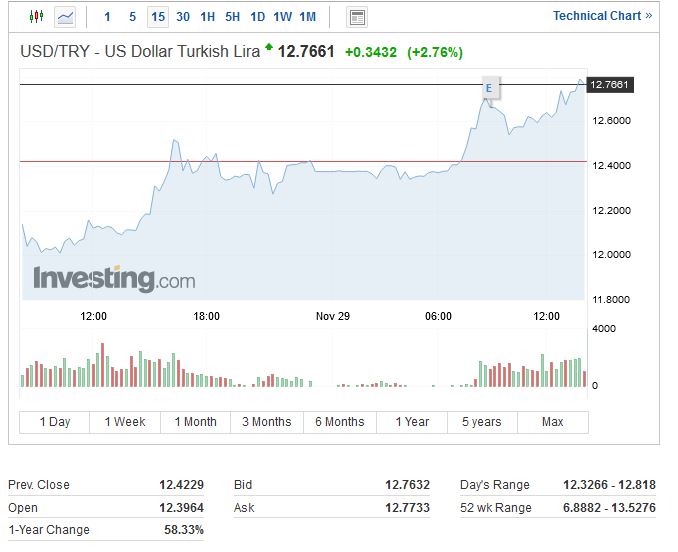Show the 1 Week range
The height and width of the screenshot is (552, 678).
[125, 422]
